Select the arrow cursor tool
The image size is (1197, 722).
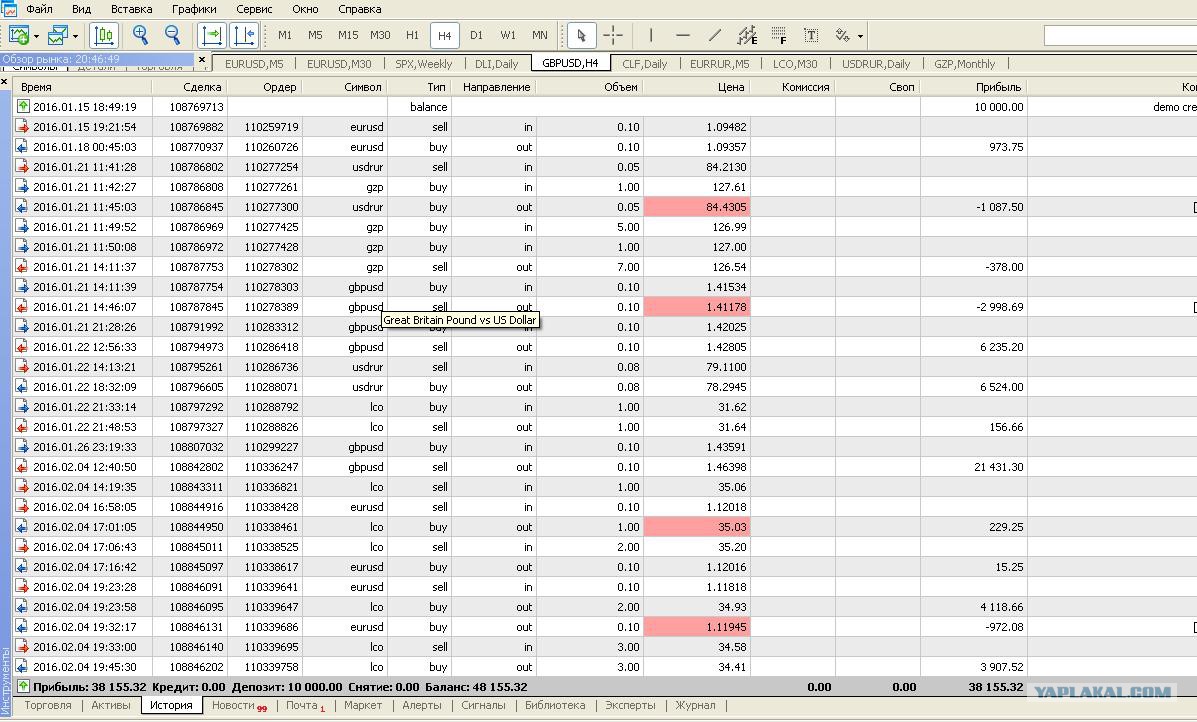[582, 35]
